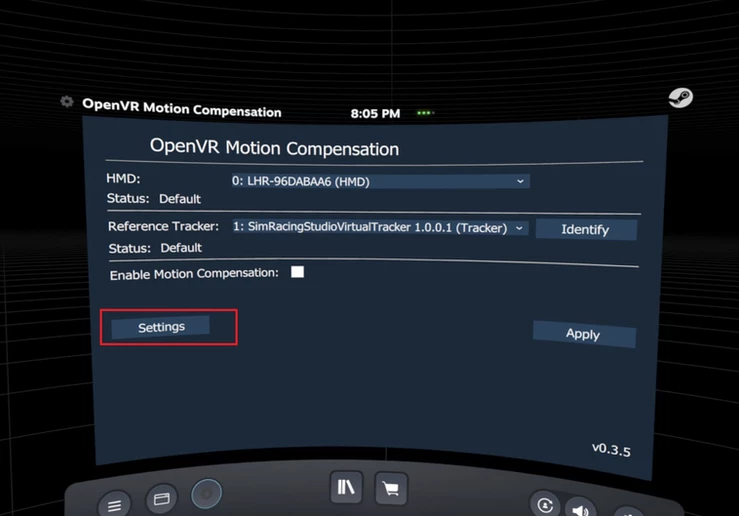Screen dimensions: 739x516
Task: Click the Apply button
Action: [x=584, y=334]
